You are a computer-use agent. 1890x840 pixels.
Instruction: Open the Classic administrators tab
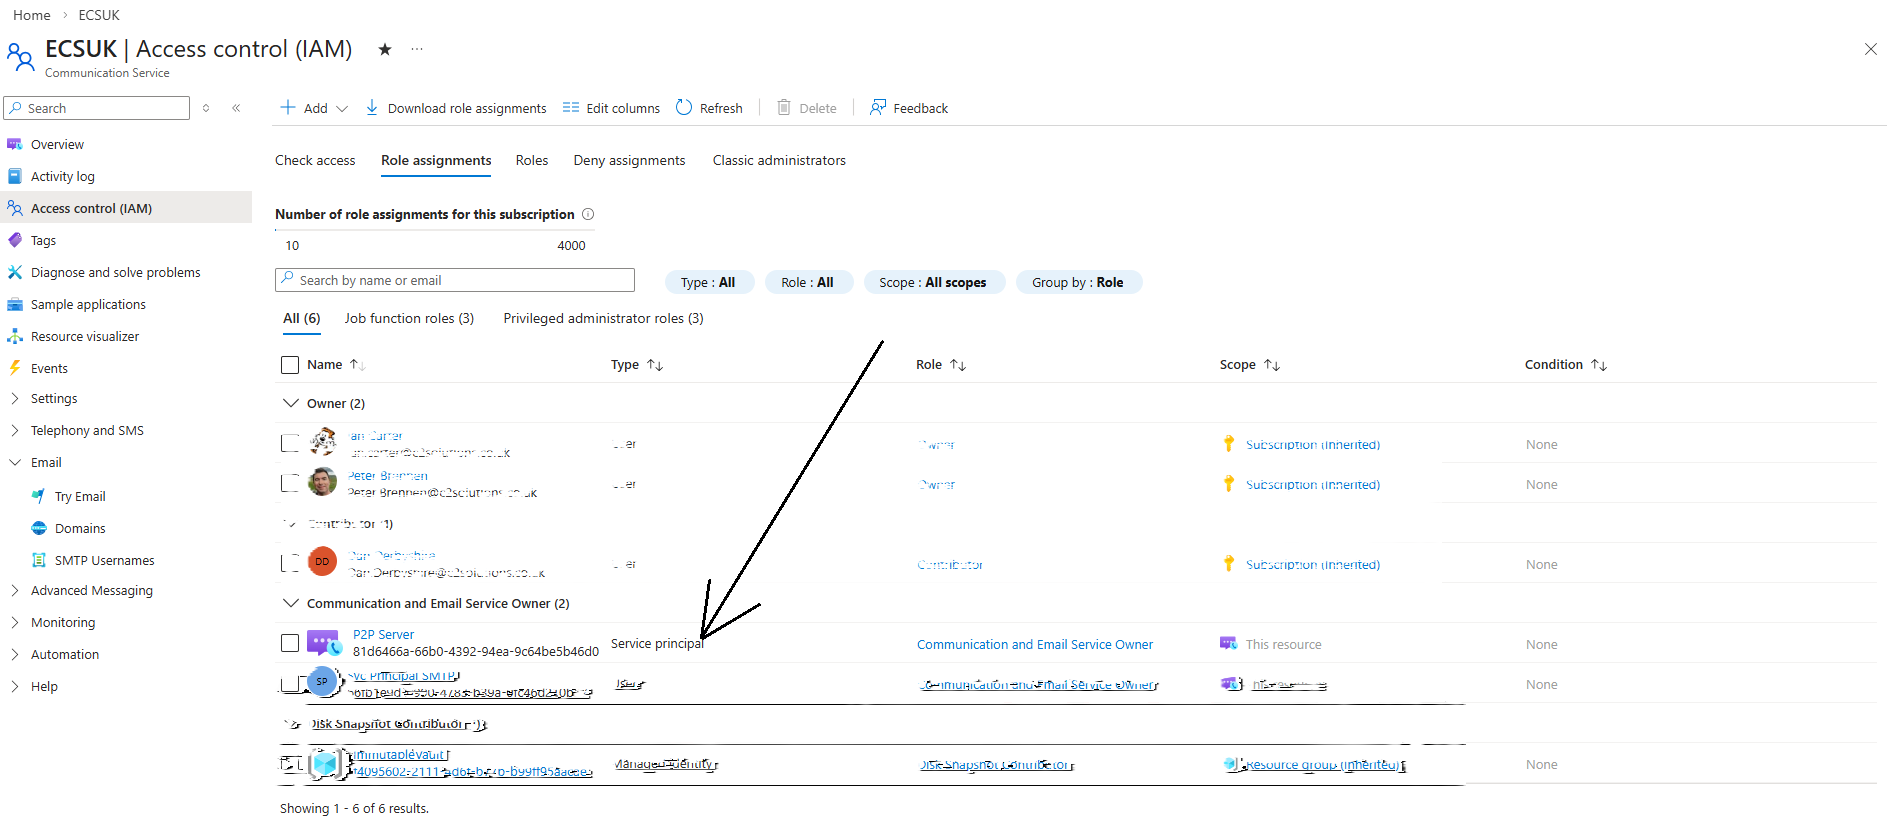[x=779, y=160]
